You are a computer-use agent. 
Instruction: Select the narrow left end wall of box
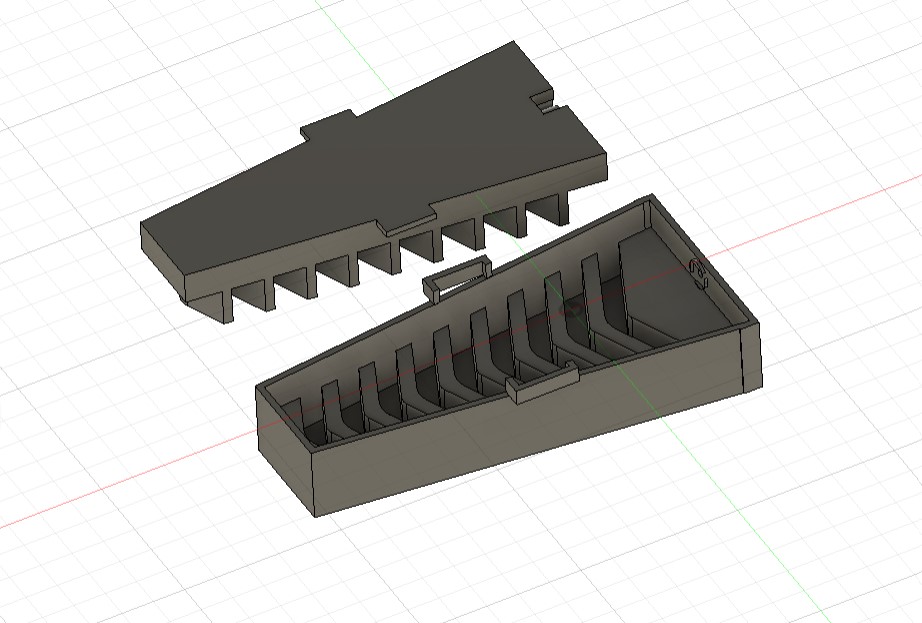pyautogui.click(x=285, y=450)
